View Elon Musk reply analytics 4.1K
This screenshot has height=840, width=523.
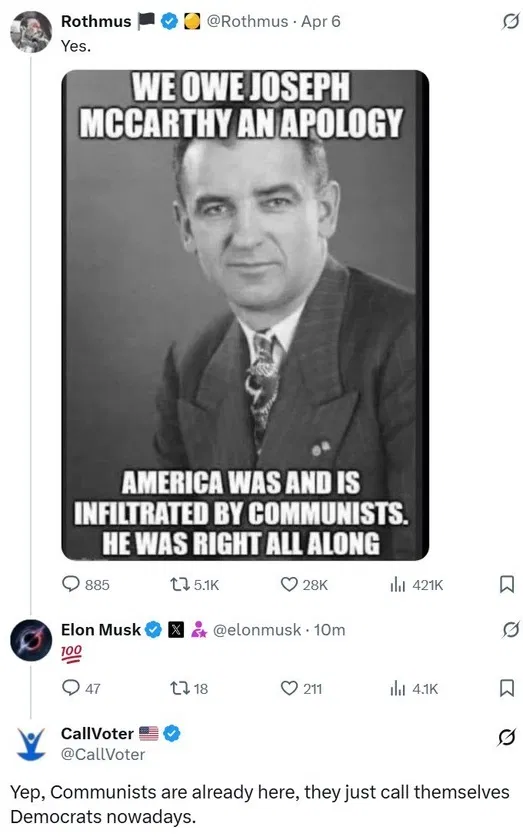click(x=414, y=688)
